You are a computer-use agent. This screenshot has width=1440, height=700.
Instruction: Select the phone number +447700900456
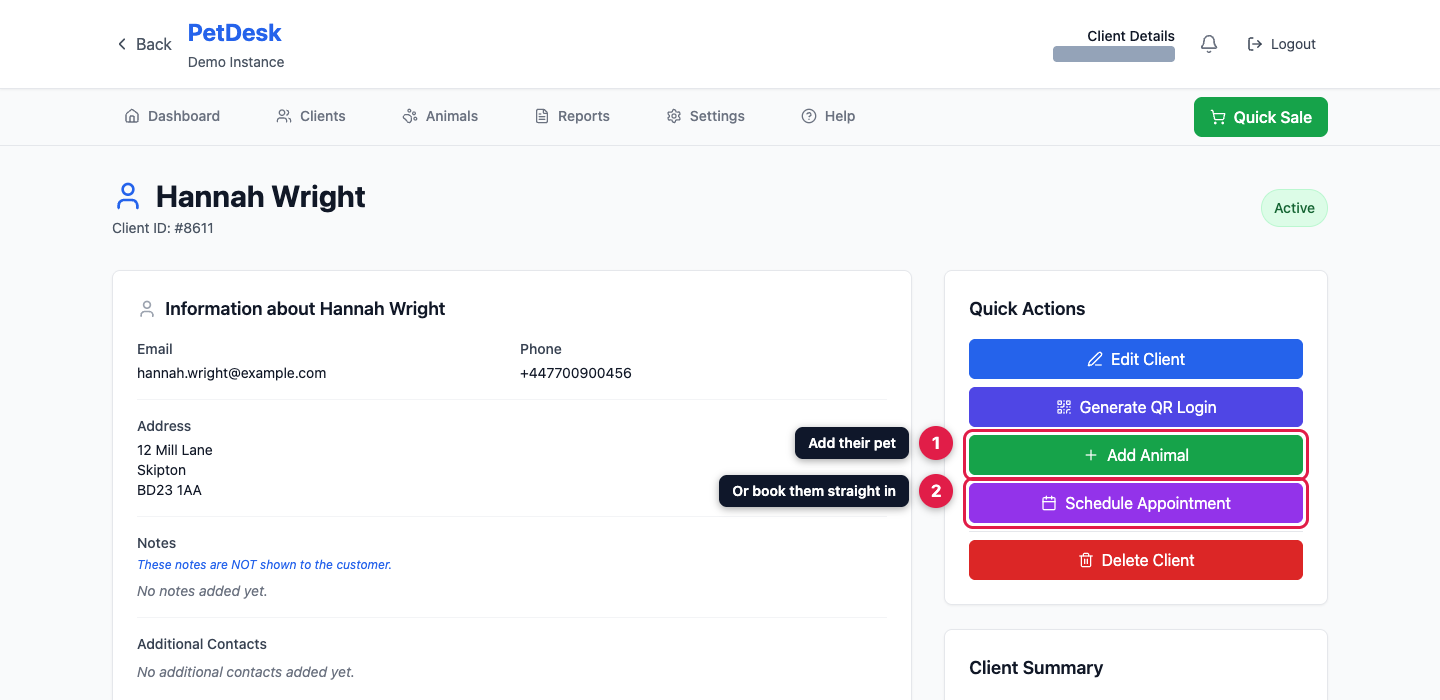tap(576, 373)
